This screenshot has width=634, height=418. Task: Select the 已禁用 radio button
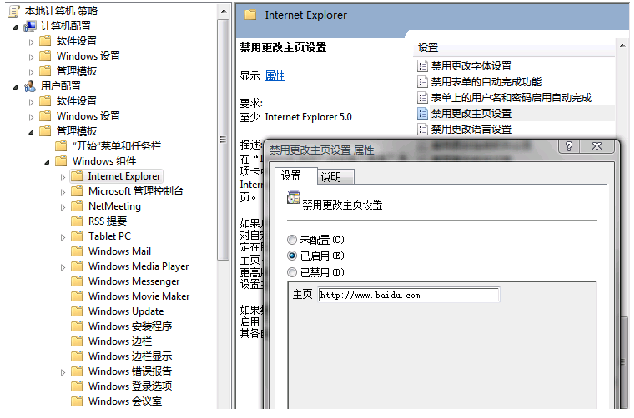click(x=292, y=272)
